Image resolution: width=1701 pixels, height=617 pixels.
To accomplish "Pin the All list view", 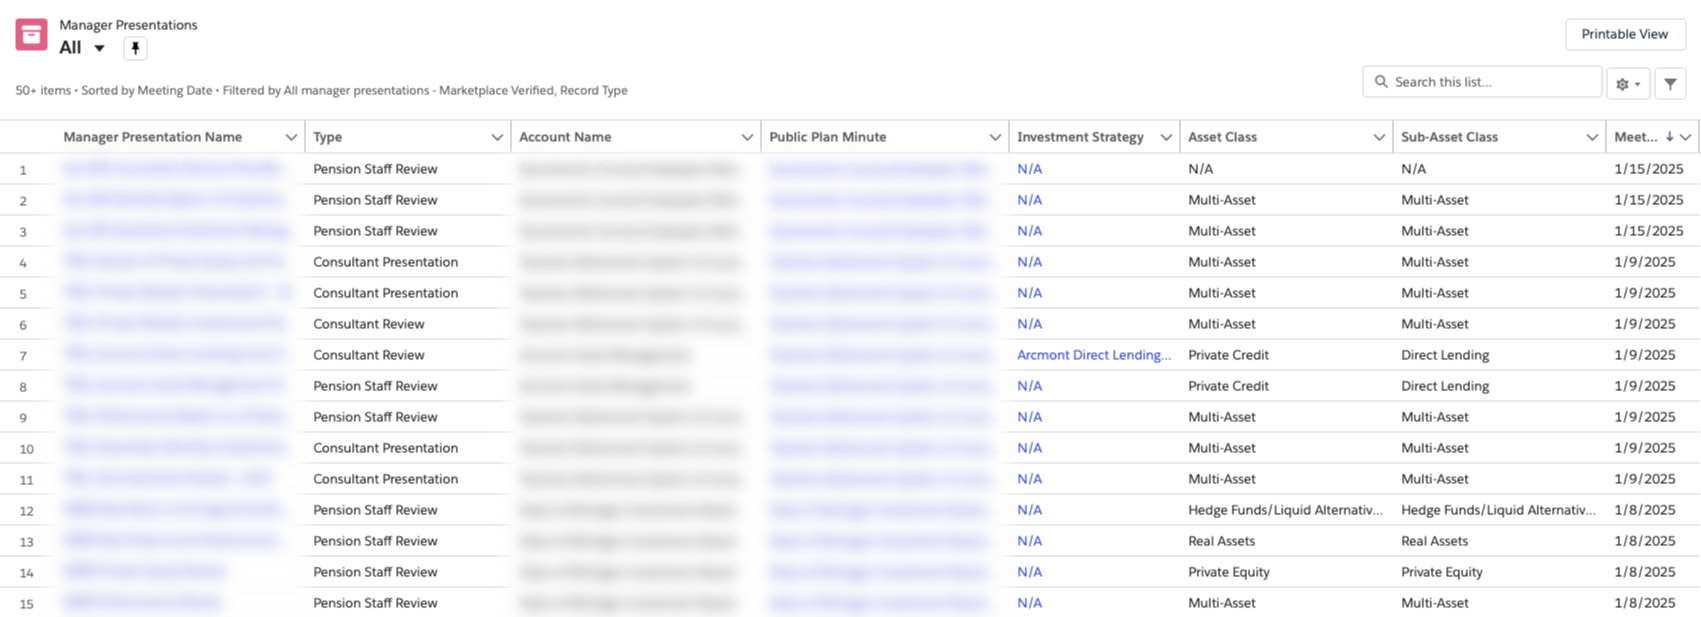I will coord(135,48).
